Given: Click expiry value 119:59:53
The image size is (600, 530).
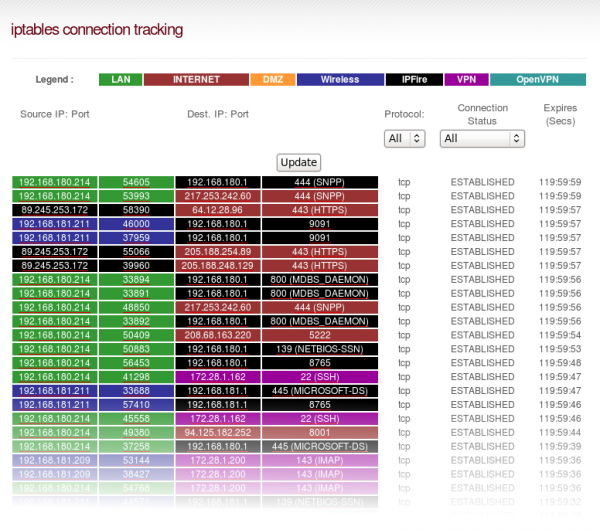Looking at the screenshot, I should [560, 349].
